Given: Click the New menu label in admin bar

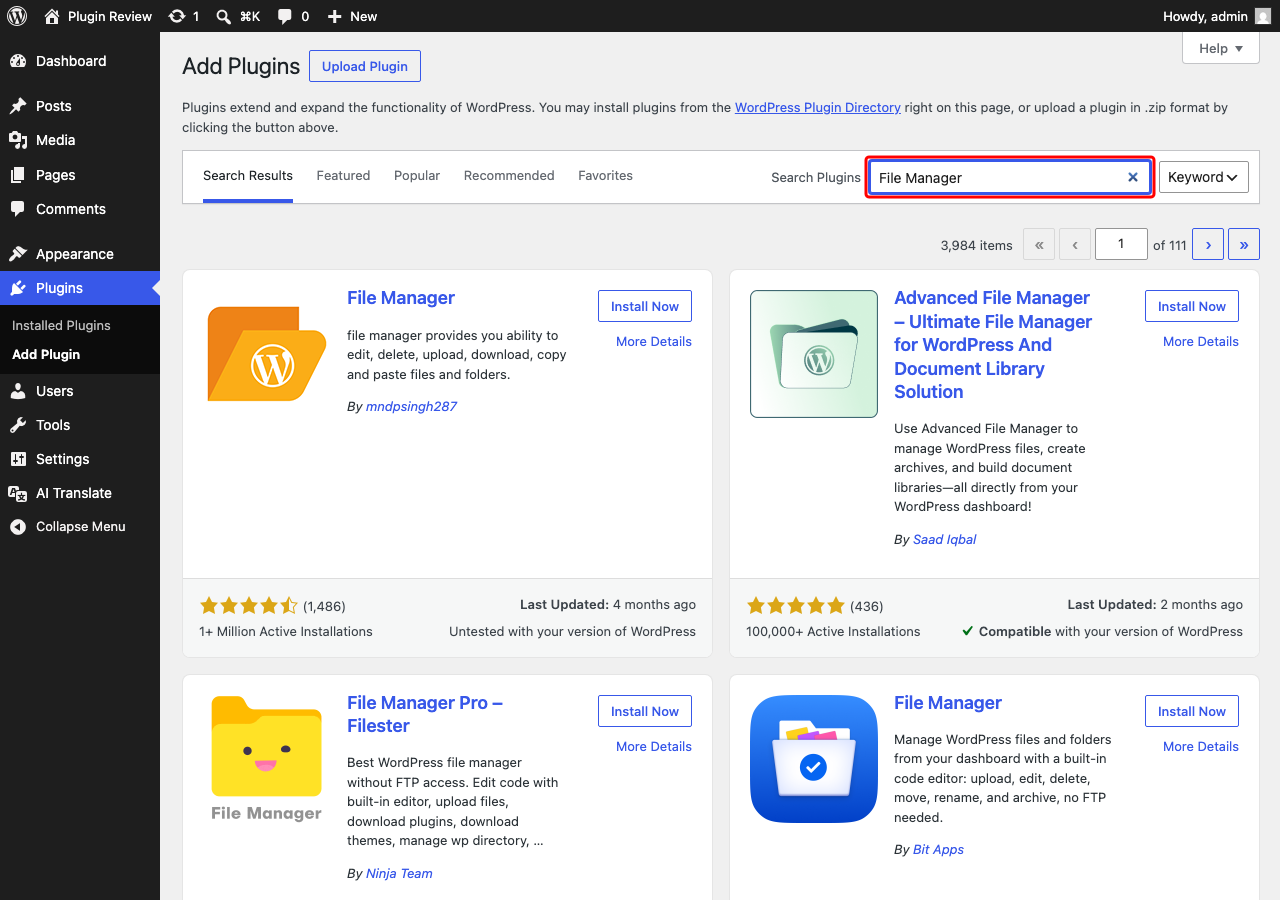Looking at the screenshot, I should [364, 16].
